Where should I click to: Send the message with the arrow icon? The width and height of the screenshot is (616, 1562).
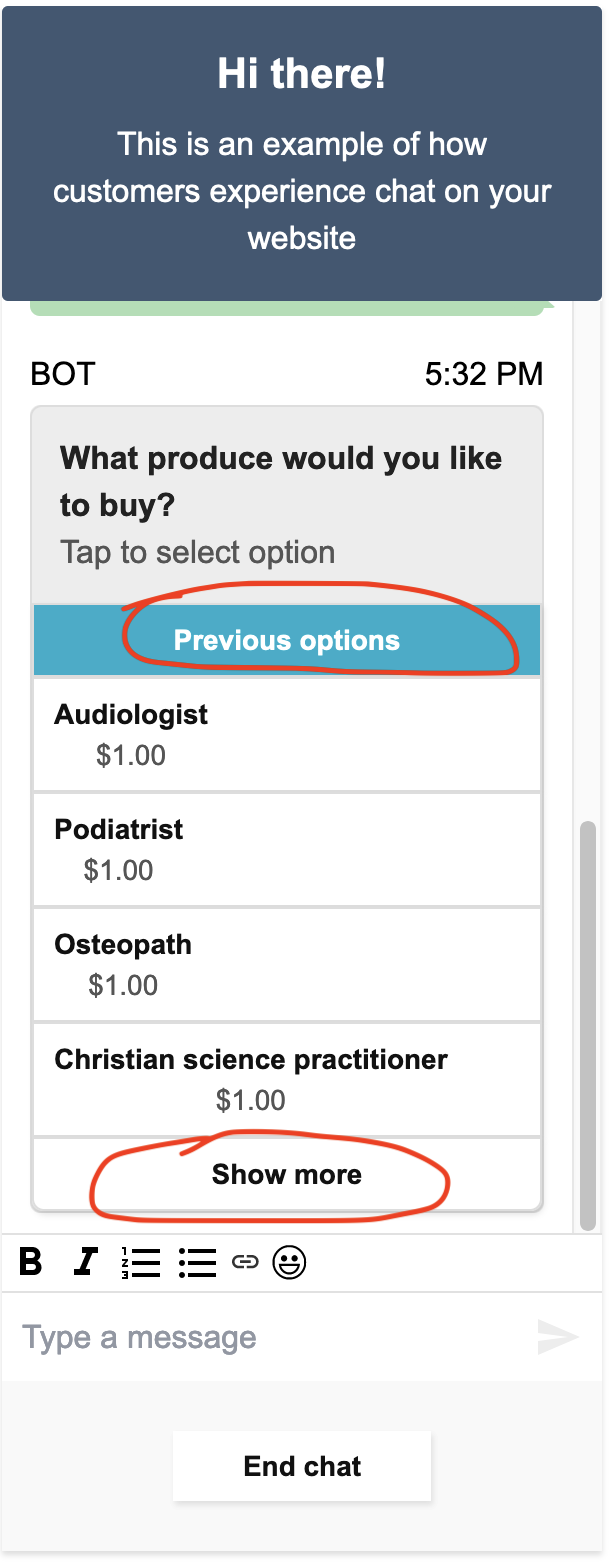[x=558, y=1337]
